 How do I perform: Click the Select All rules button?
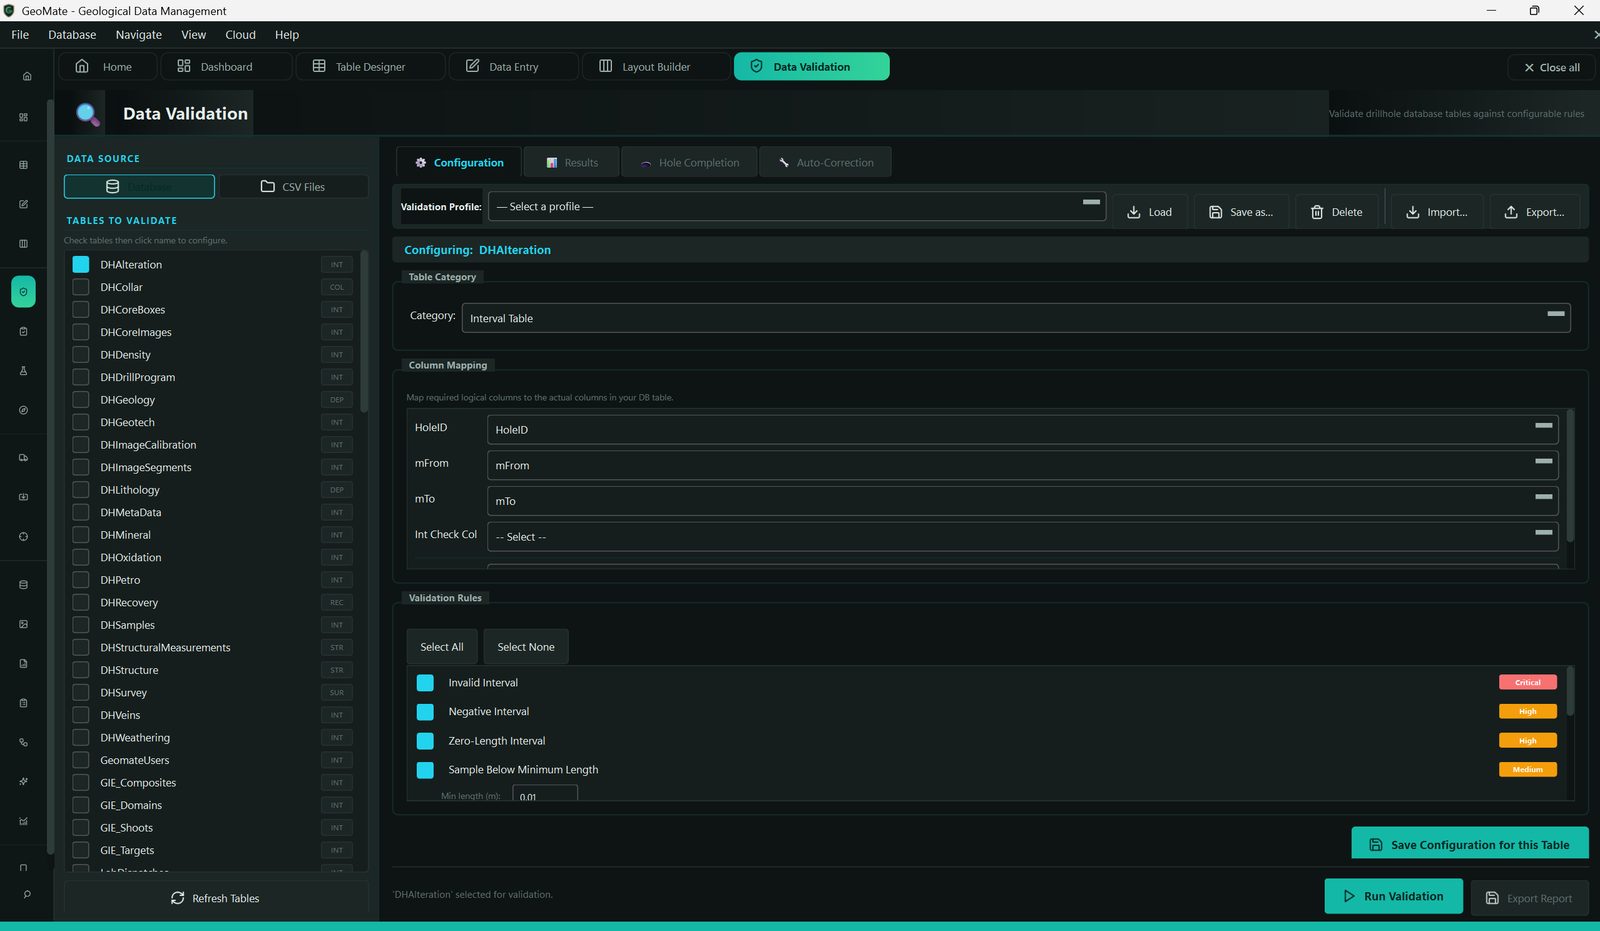(442, 647)
